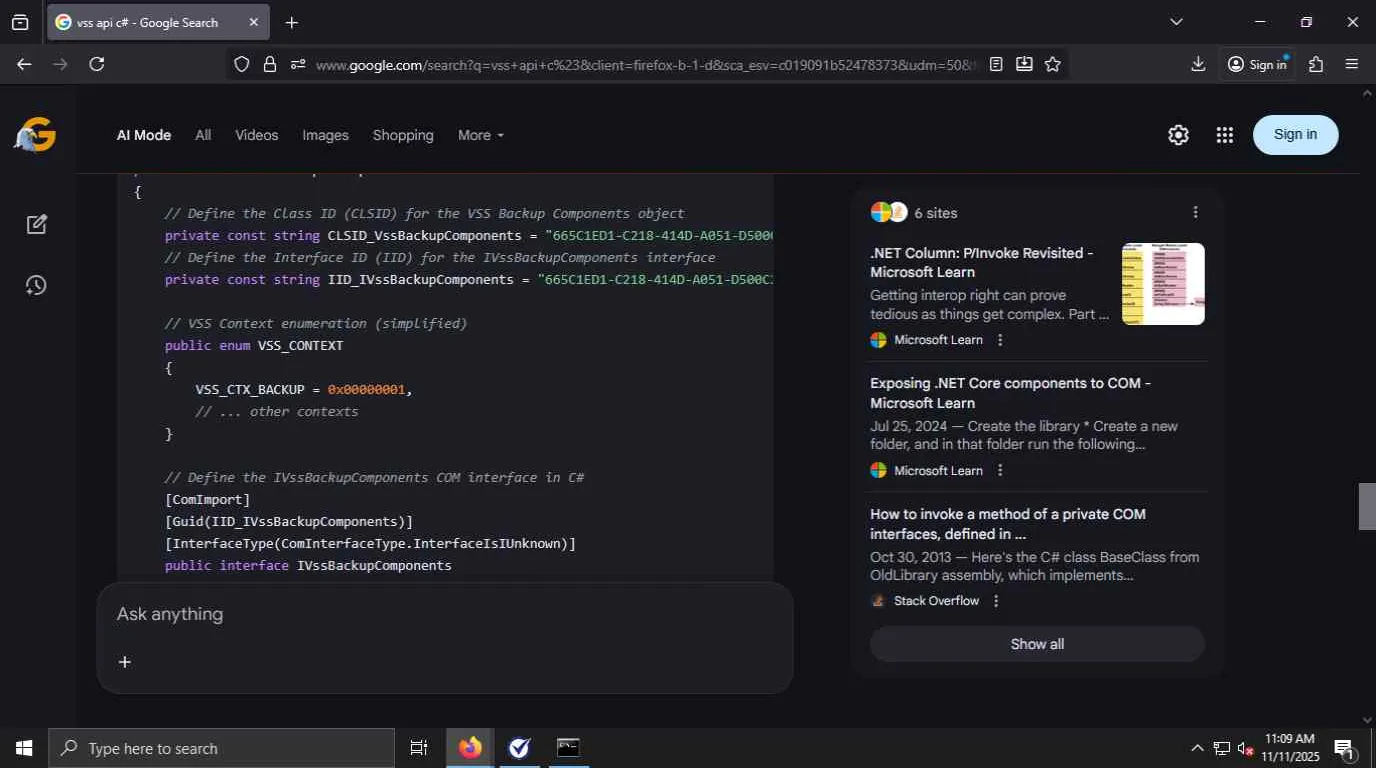Viewport: 1376px width, 768px height.
Task: Open '.NET Column: P/Invoke Revisited' link
Action: point(982,262)
